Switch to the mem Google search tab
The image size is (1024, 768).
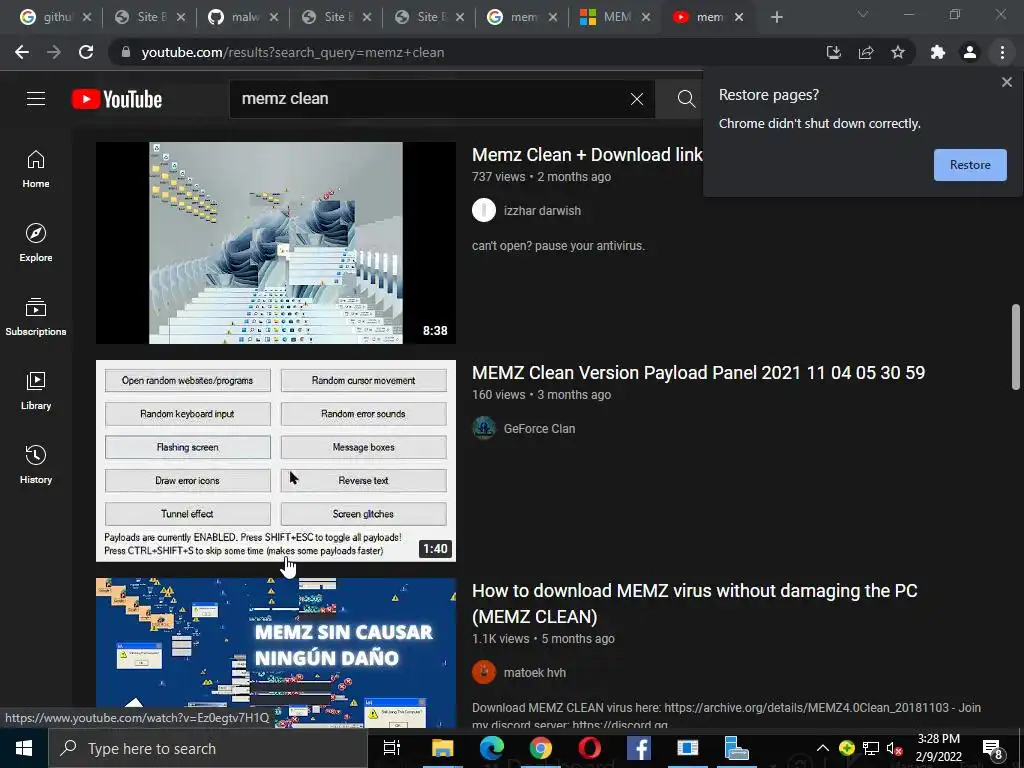(x=522, y=17)
